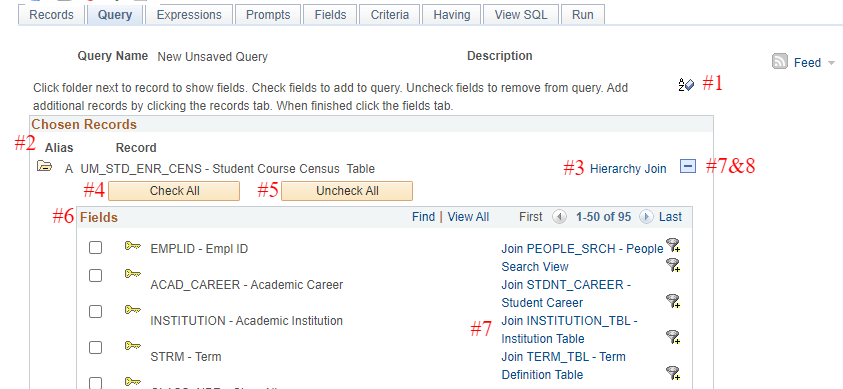This screenshot has width=843, height=389.
Task: Click the add criteria funnel for EMPLID
Action: [x=673, y=245]
